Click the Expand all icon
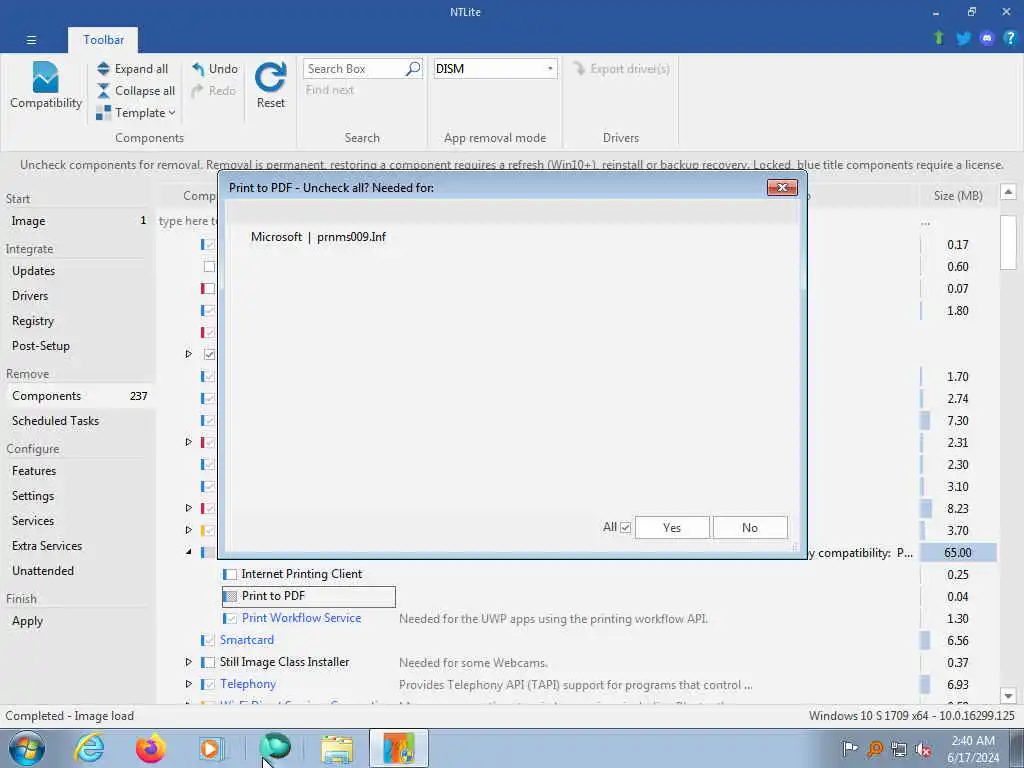The width and height of the screenshot is (1024, 768). pyautogui.click(x=103, y=69)
